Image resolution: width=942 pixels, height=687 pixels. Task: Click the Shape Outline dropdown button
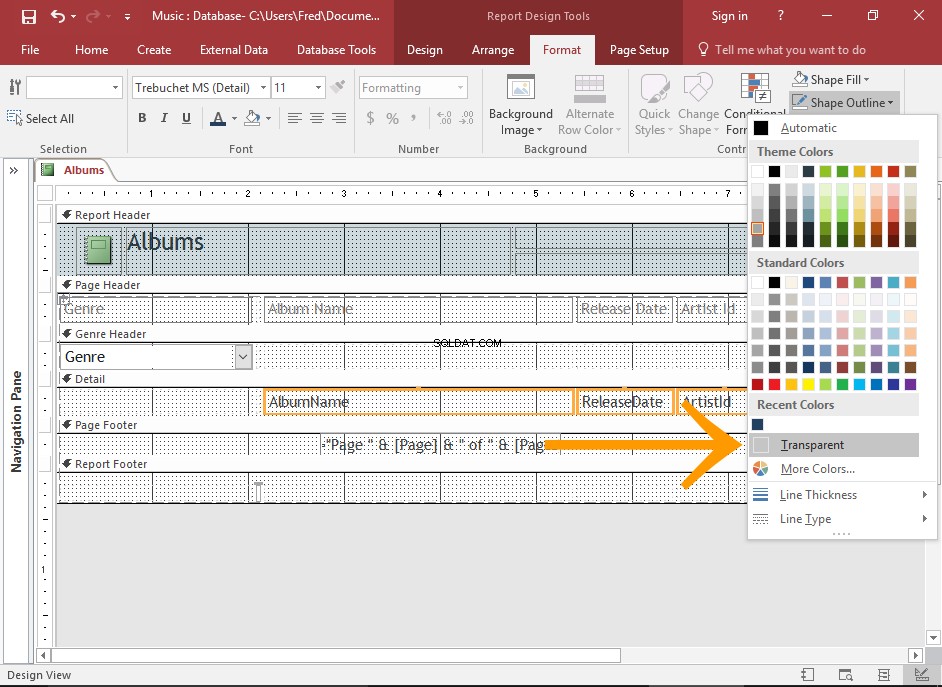coord(843,103)
